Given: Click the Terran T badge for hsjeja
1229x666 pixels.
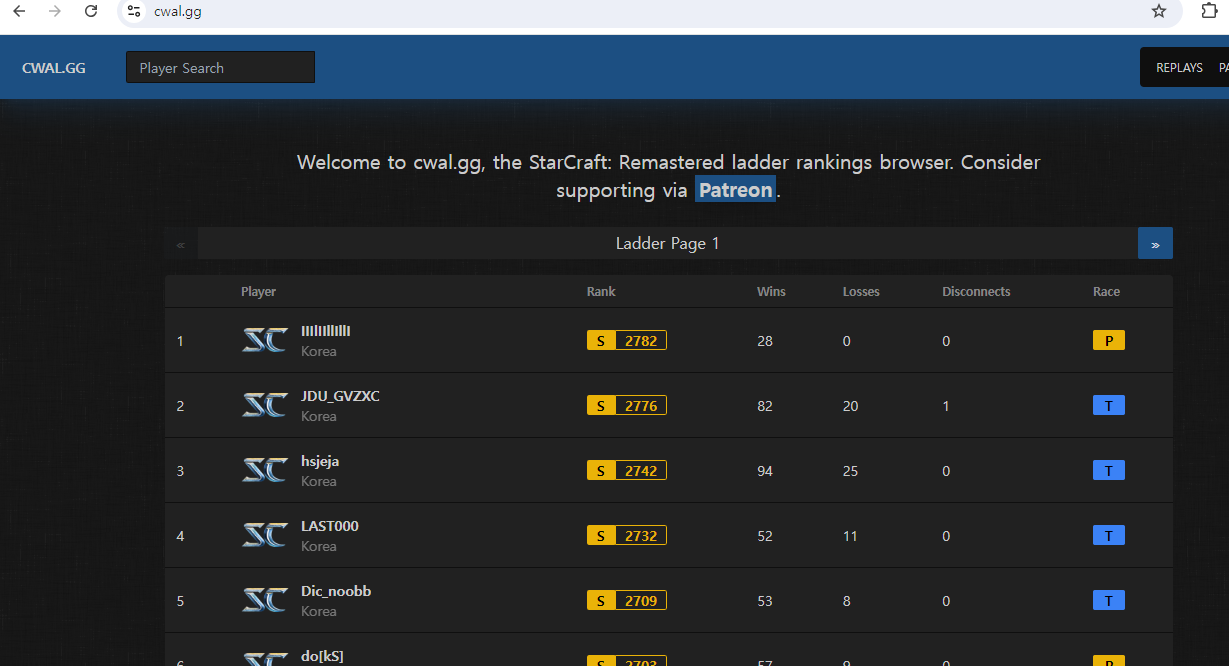Looking at the screenshot, I should tap(1109, 471).
